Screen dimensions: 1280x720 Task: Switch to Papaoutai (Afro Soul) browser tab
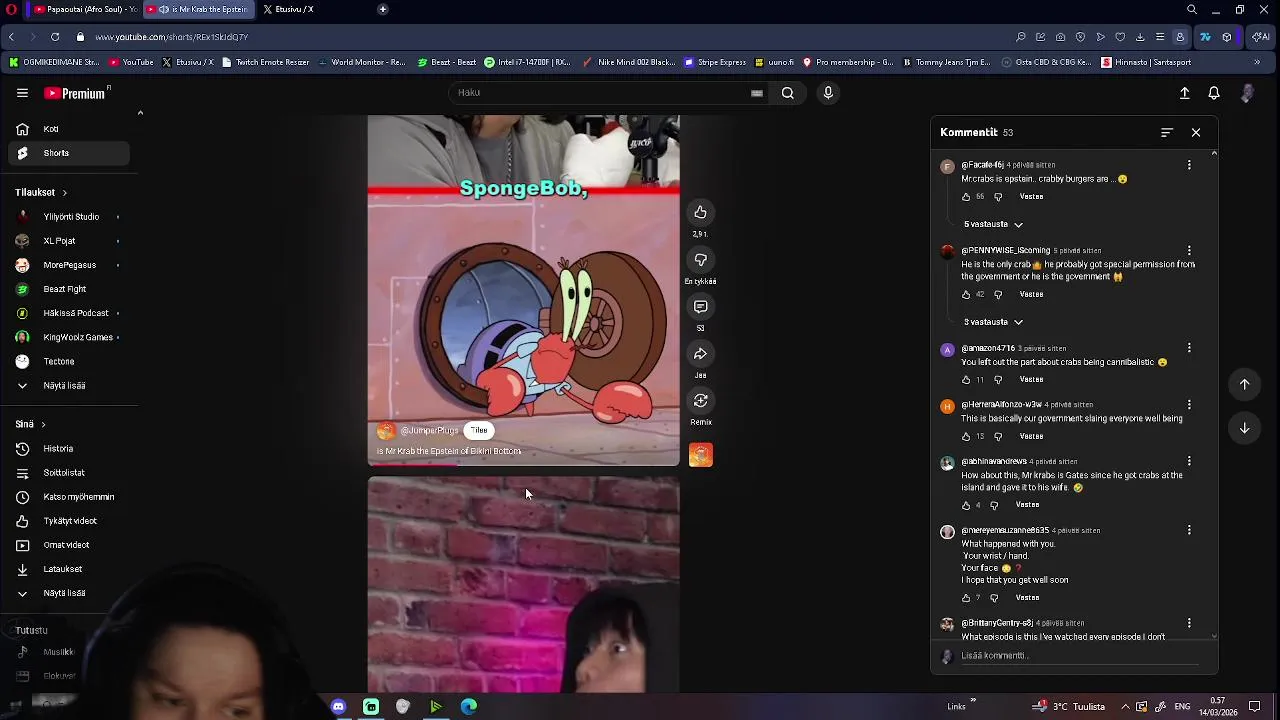(x=84, y=9)
